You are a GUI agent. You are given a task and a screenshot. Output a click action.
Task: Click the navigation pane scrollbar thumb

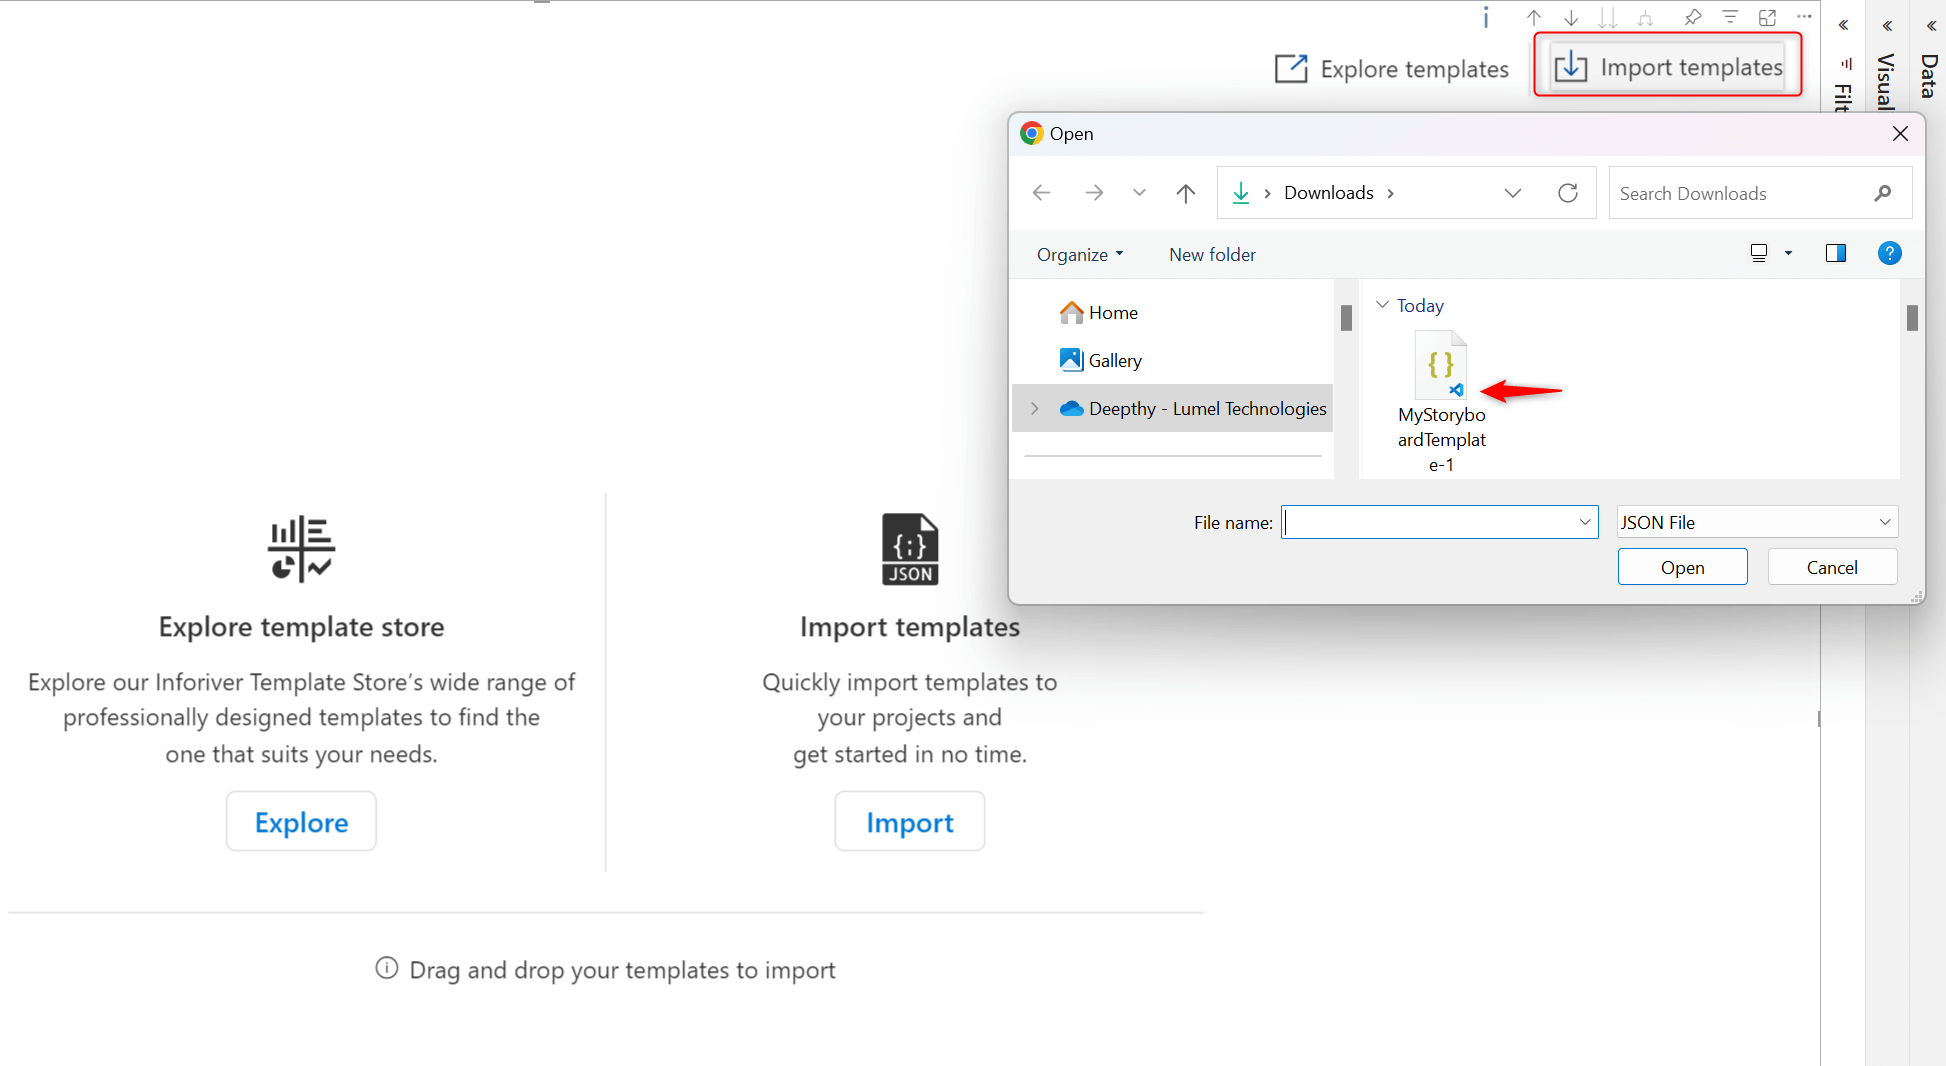click(1346, 317)
